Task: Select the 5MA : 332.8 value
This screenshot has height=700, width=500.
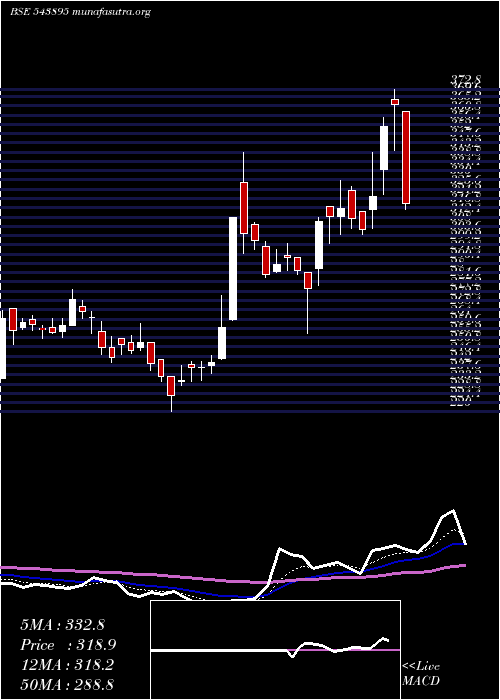Action: tap(62, 625)
